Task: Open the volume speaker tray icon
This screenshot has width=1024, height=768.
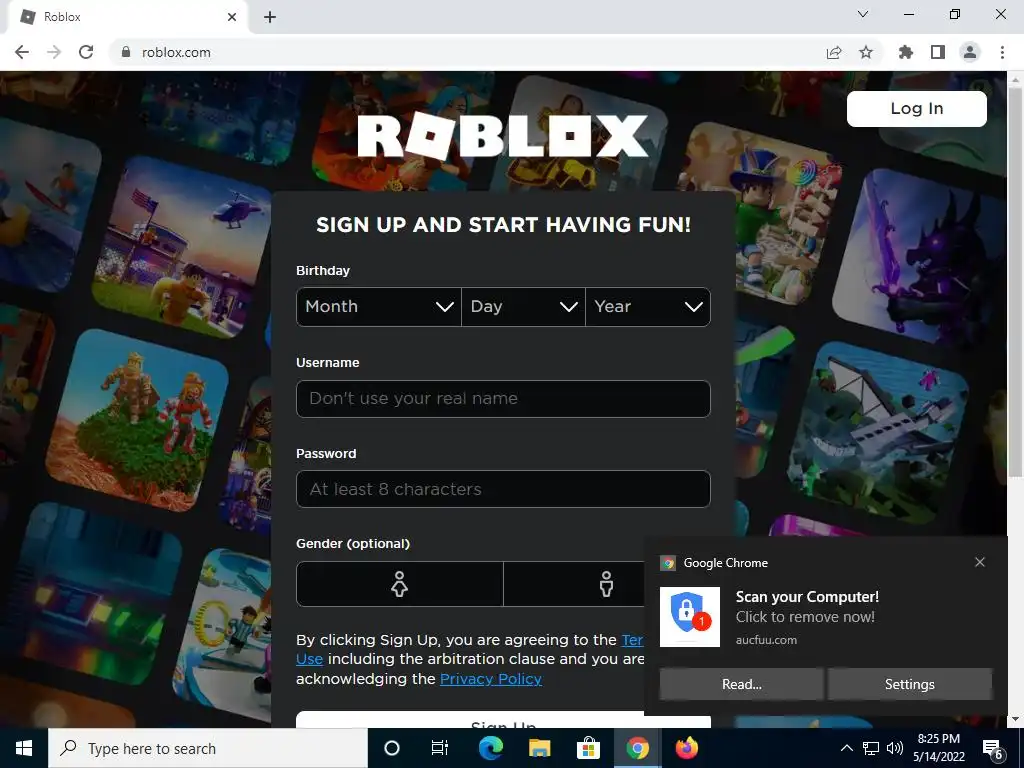Action: coord(895,748)
